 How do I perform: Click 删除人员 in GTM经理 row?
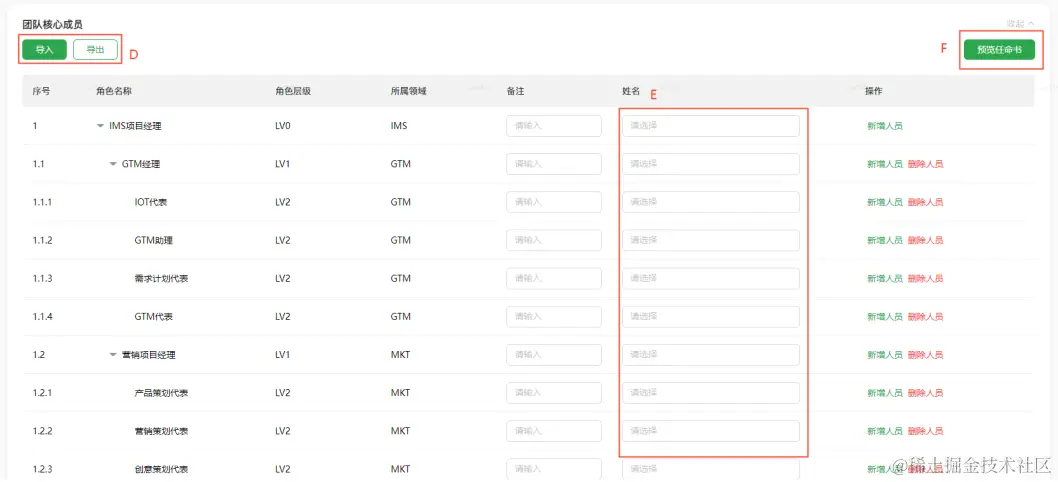[926, 164]
